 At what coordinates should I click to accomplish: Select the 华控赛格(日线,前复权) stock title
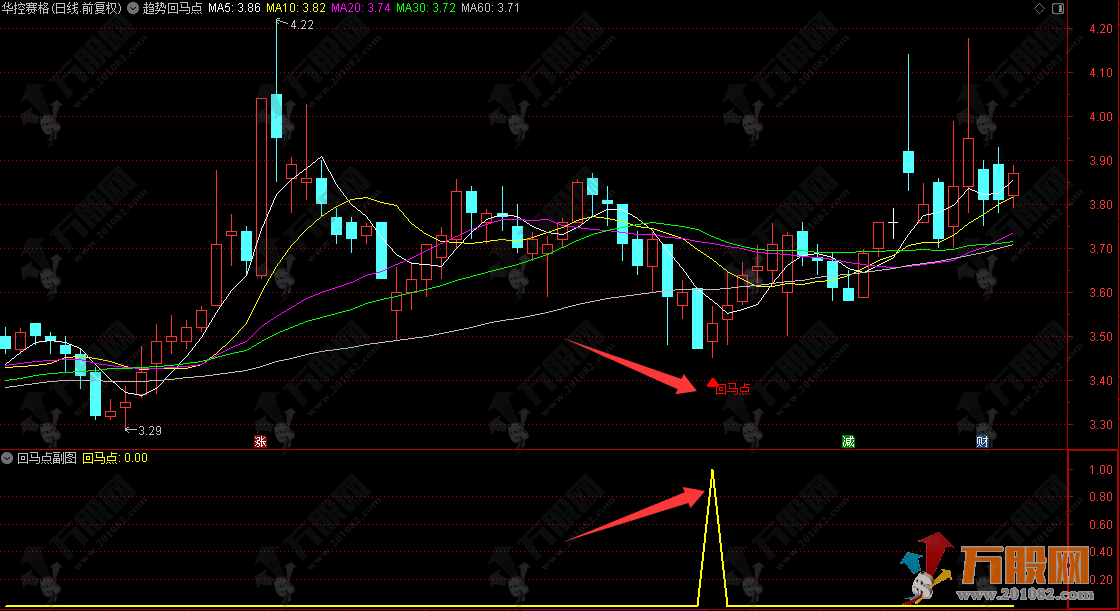click(62, 9)
